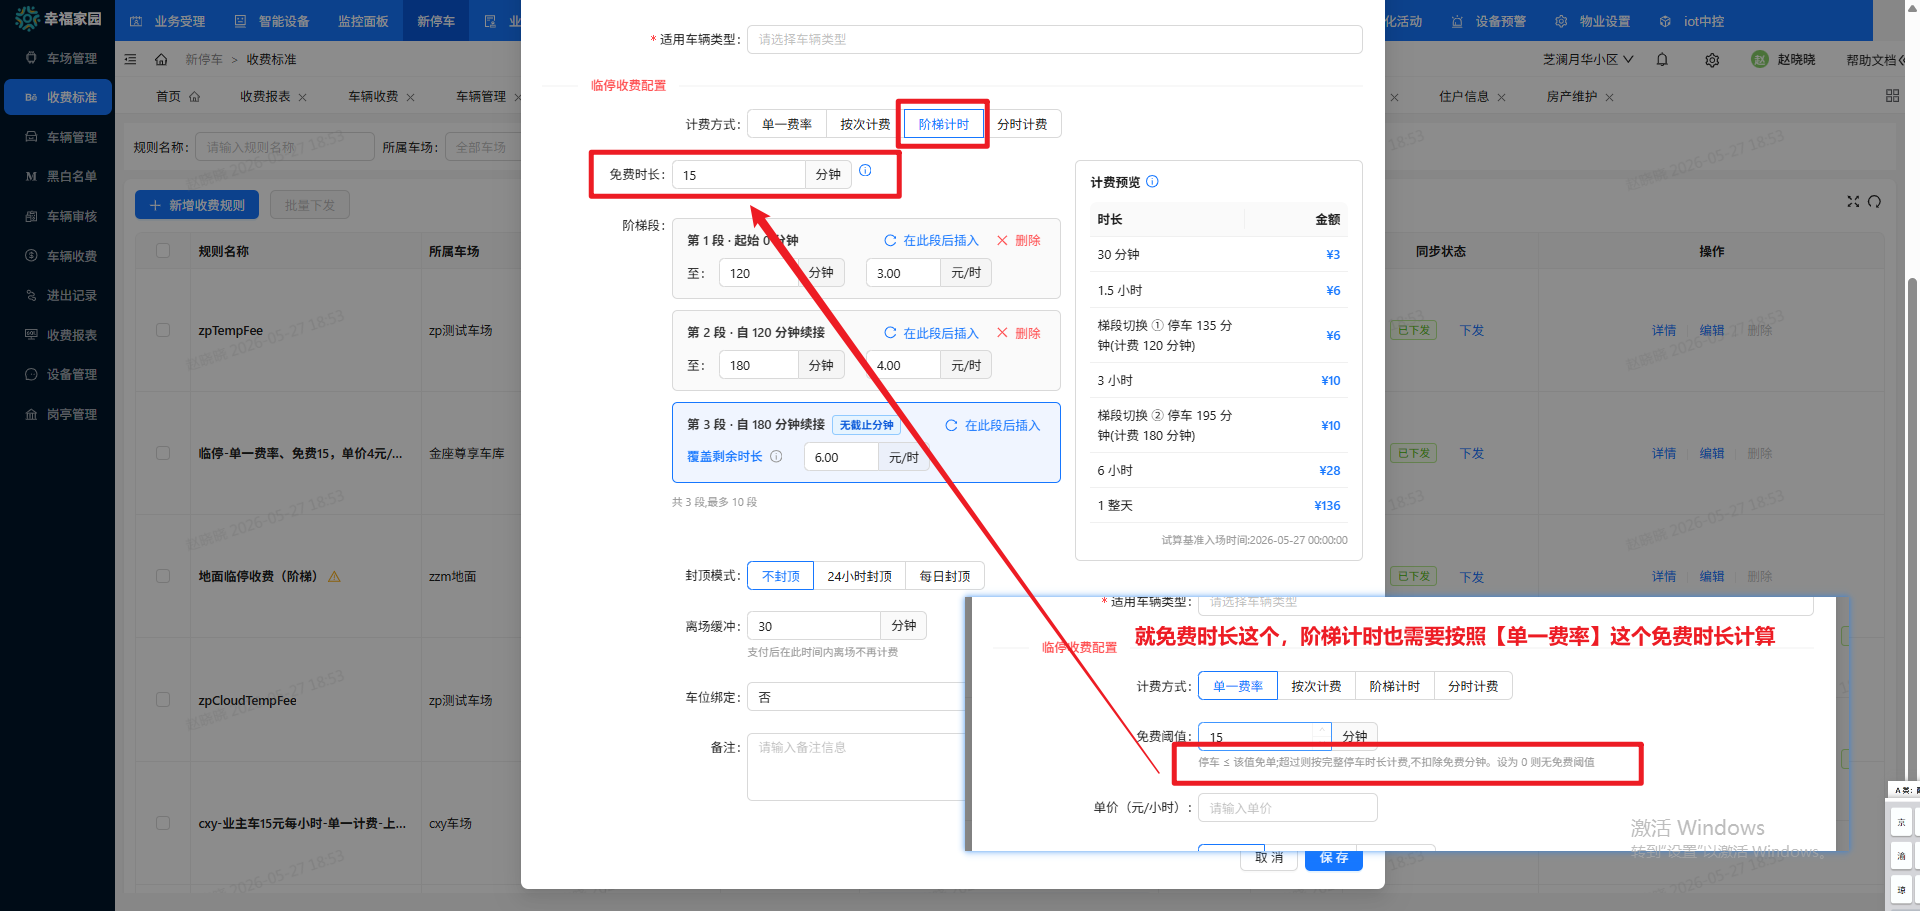Click 取消 button in dialog

coord(1269,860)
